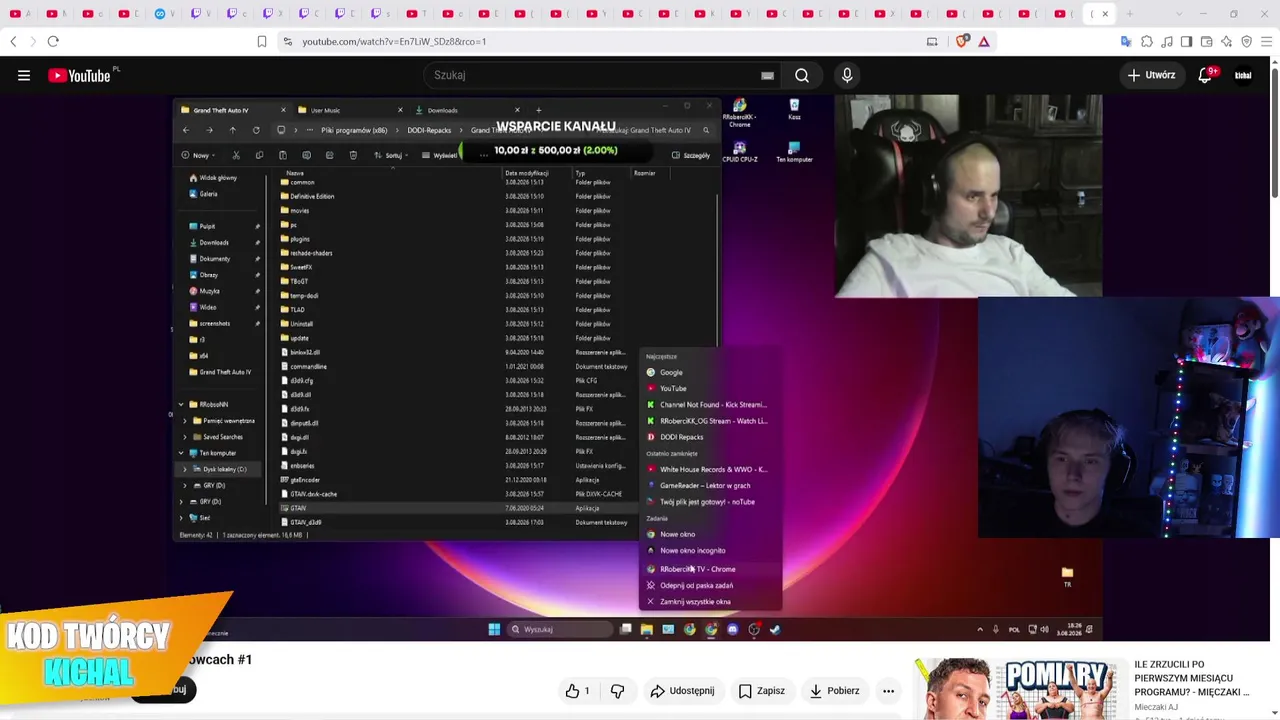The height and width of the screenshot is (720, 1280).
Task: Click the donation progress bar showing 10,00 zł
Action: (556, 150)
